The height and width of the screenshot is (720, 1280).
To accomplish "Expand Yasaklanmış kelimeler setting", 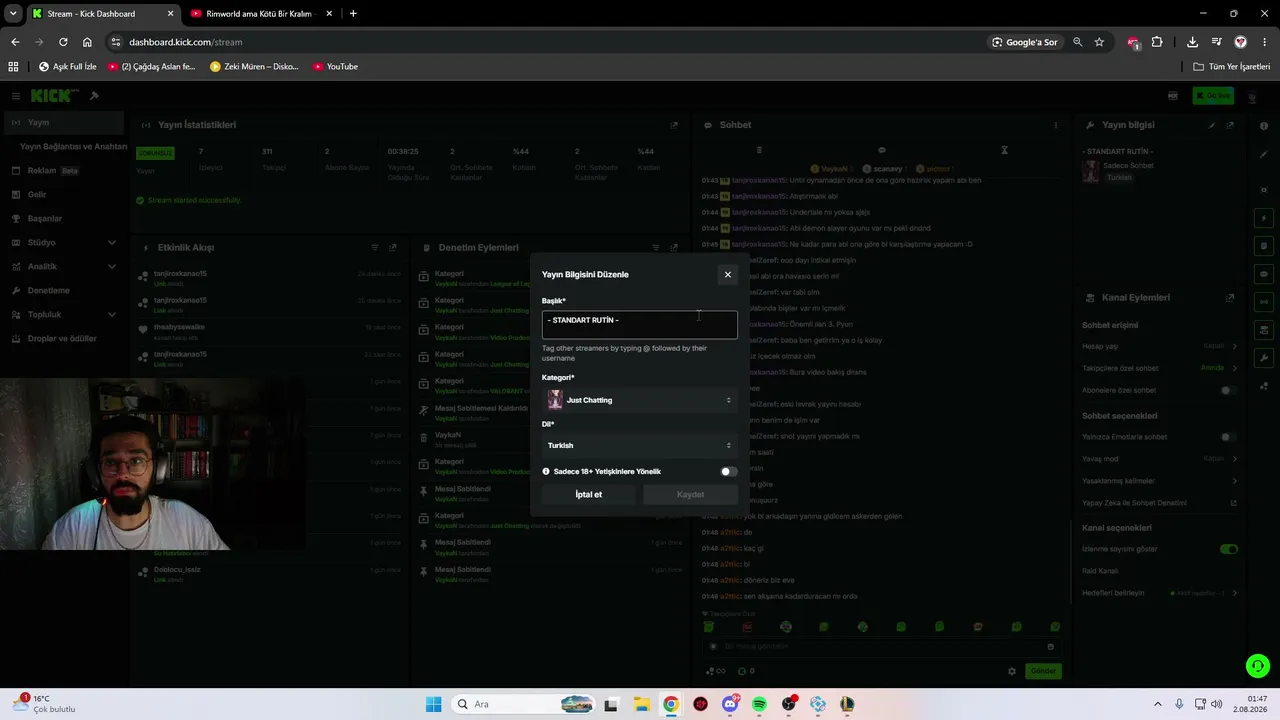I will pos(1160,481).
